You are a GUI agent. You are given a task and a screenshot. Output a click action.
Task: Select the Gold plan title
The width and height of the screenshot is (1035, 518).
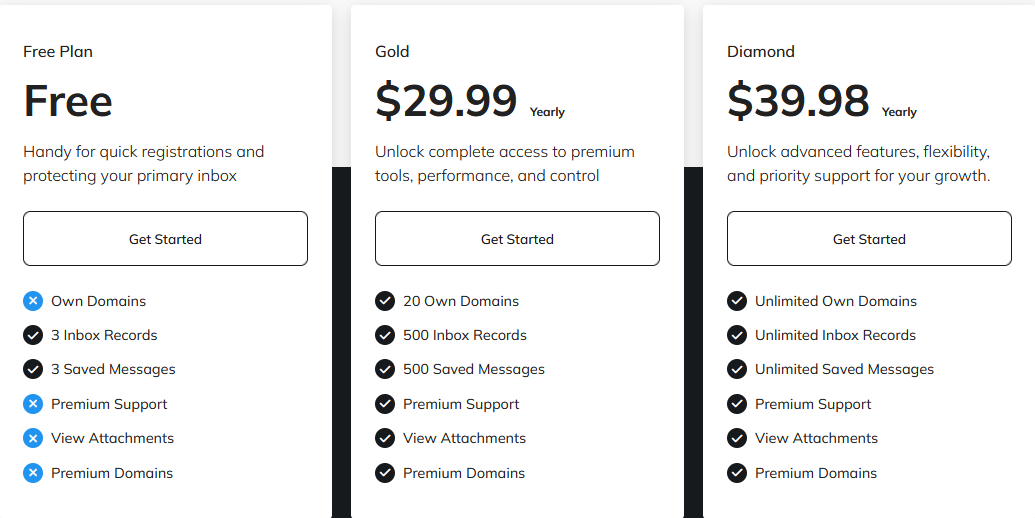click(x=392, y=52)
